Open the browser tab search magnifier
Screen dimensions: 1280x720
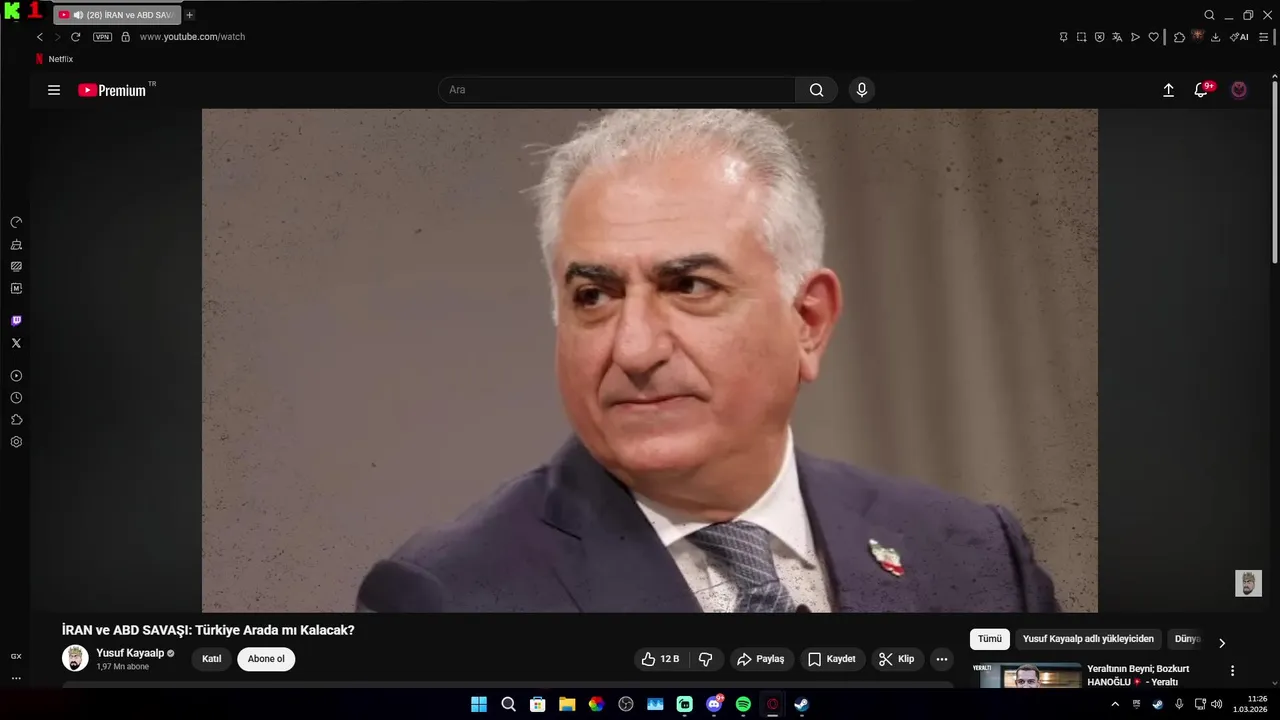pos(1209,15)
